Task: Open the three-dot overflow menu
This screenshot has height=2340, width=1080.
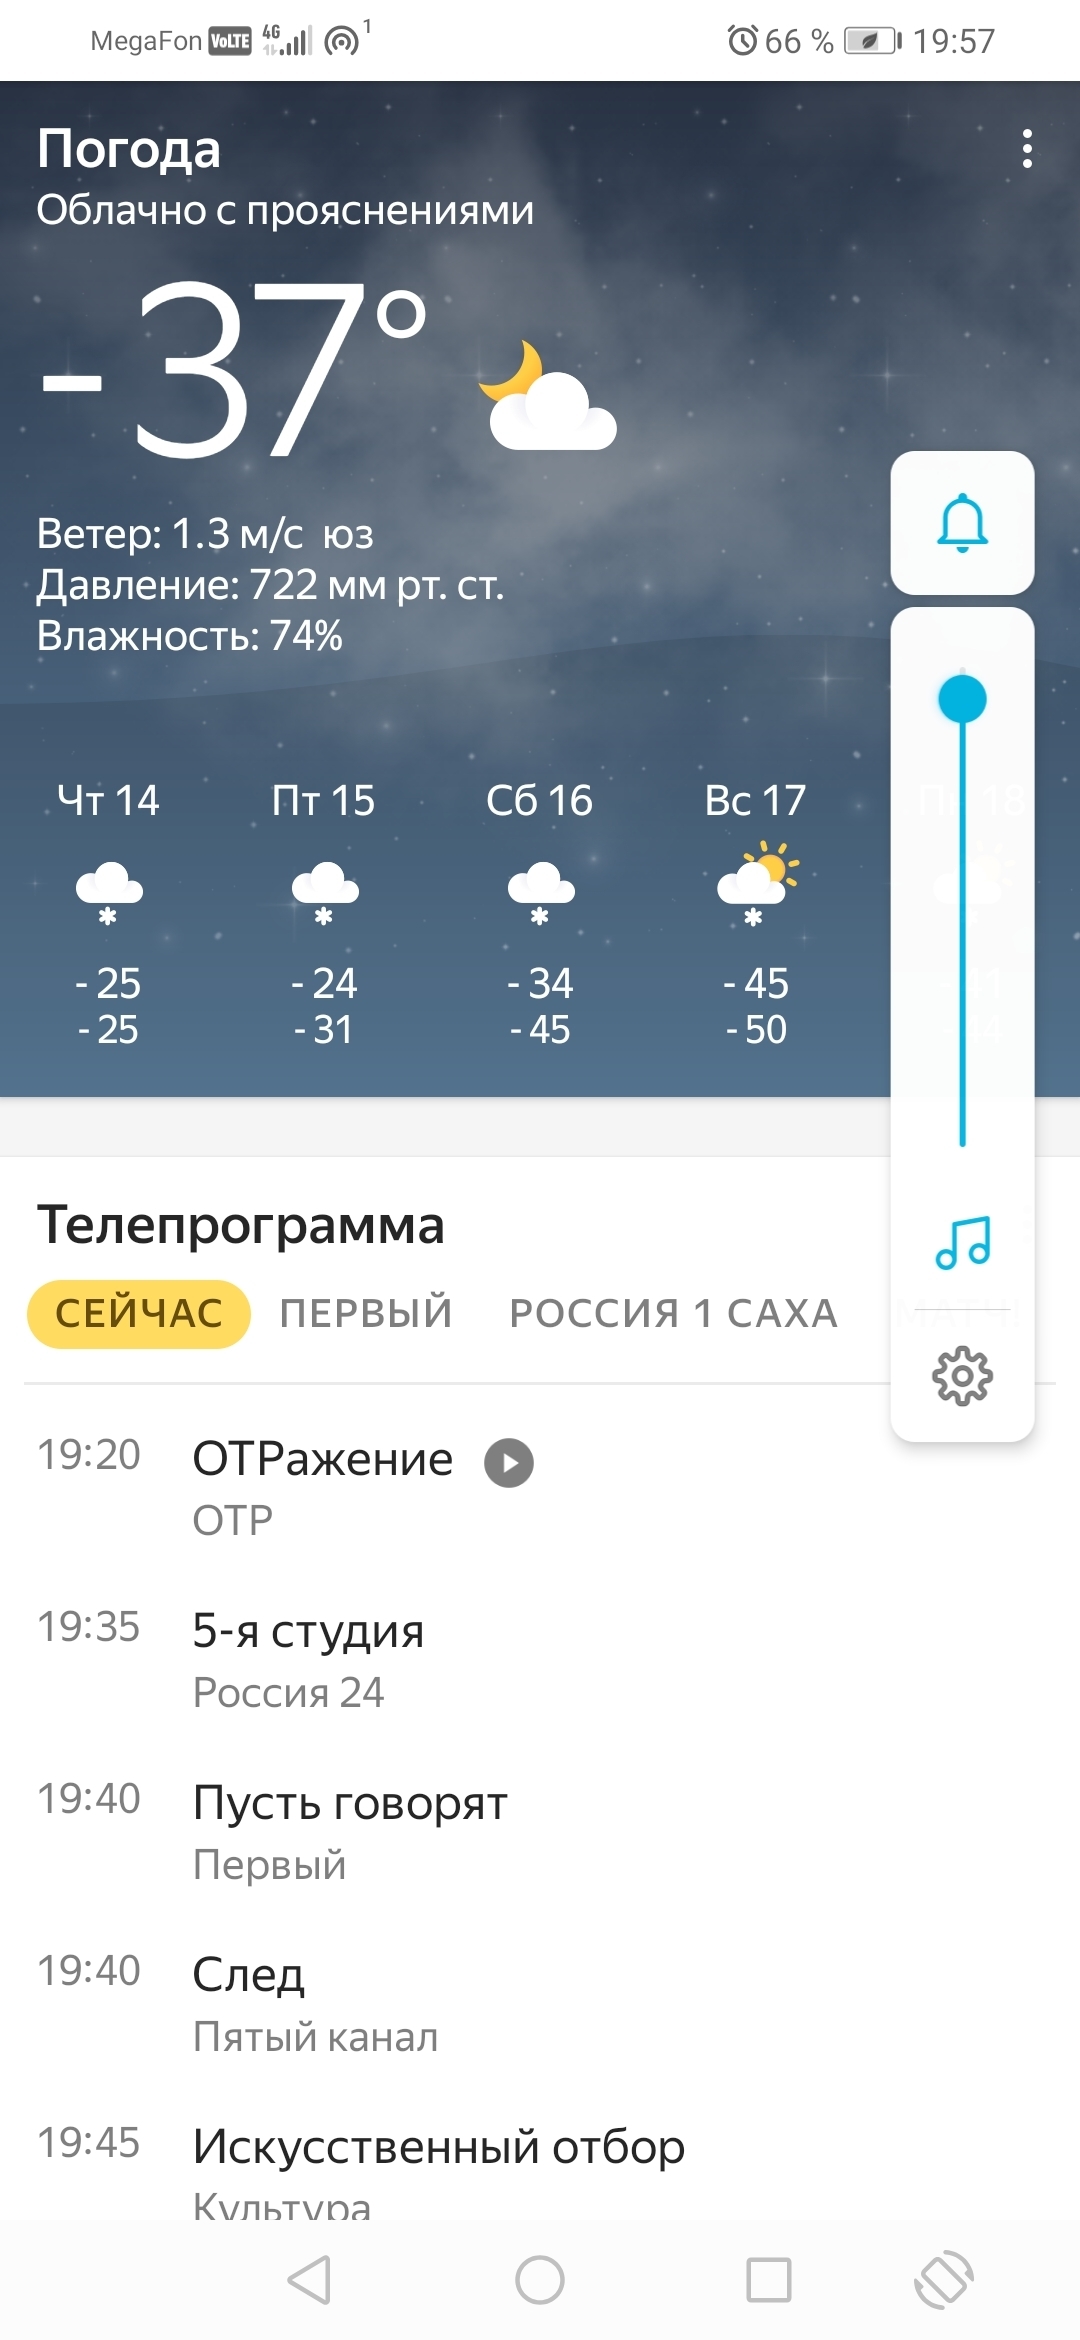Action: [x=1026, y=149]
